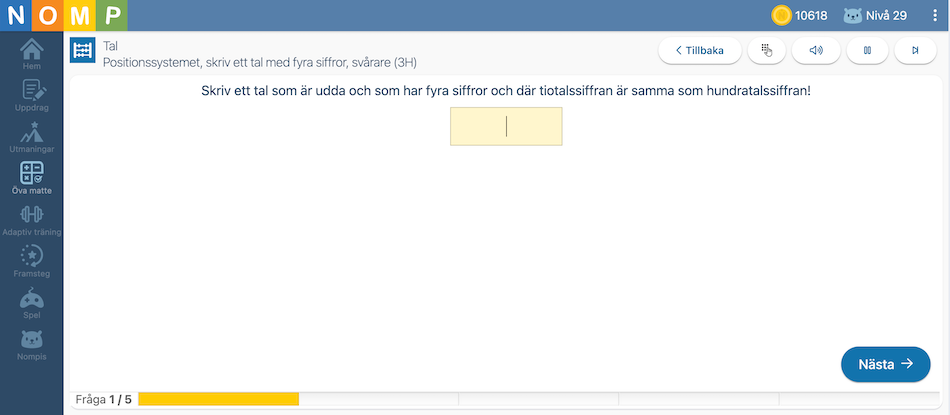
Task: Open the three-dot menu in top bar
Action: coord(935,16)
